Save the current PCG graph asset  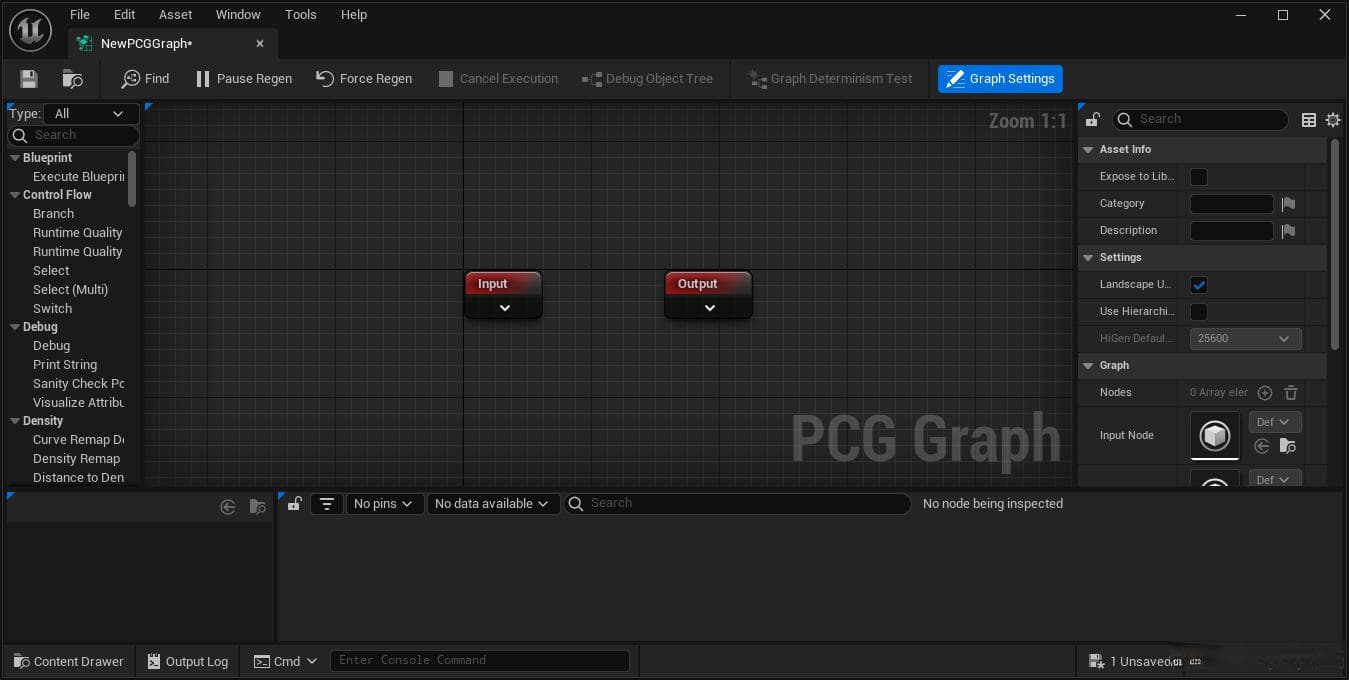[x=29, y=78]
